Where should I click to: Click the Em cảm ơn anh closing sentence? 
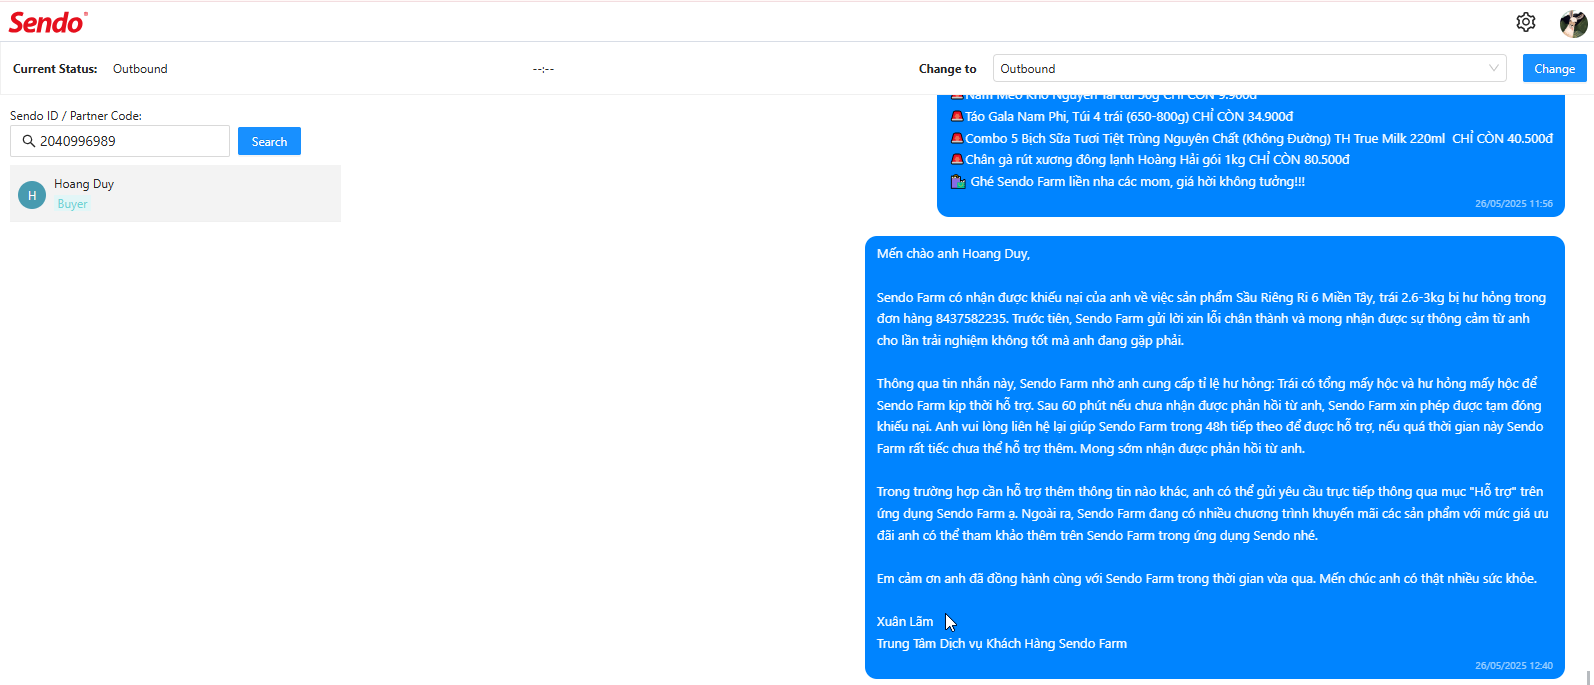[1207, 579]
